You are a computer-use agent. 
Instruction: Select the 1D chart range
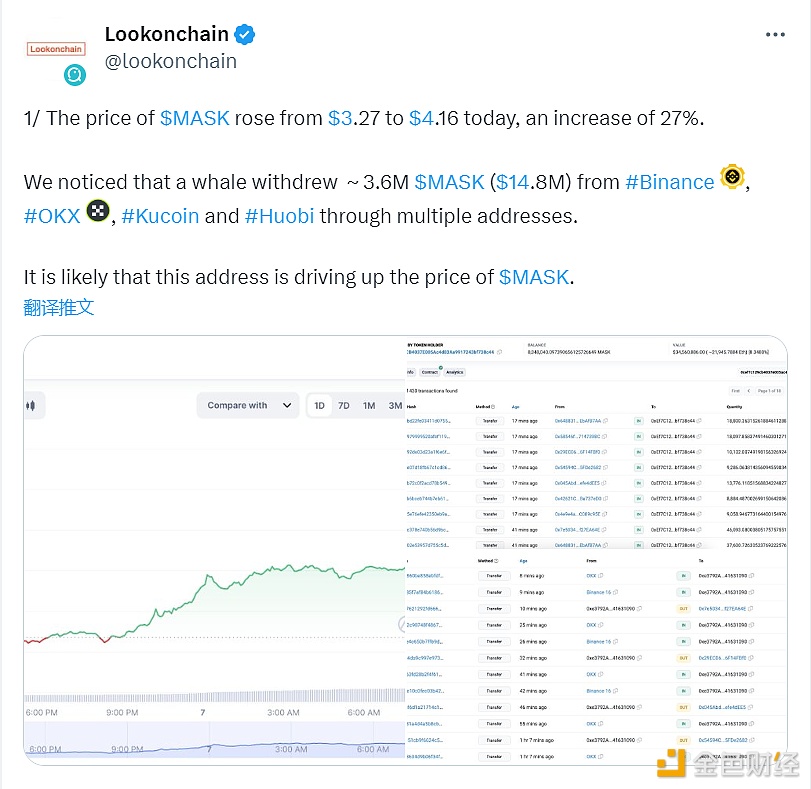click(320, 406)
